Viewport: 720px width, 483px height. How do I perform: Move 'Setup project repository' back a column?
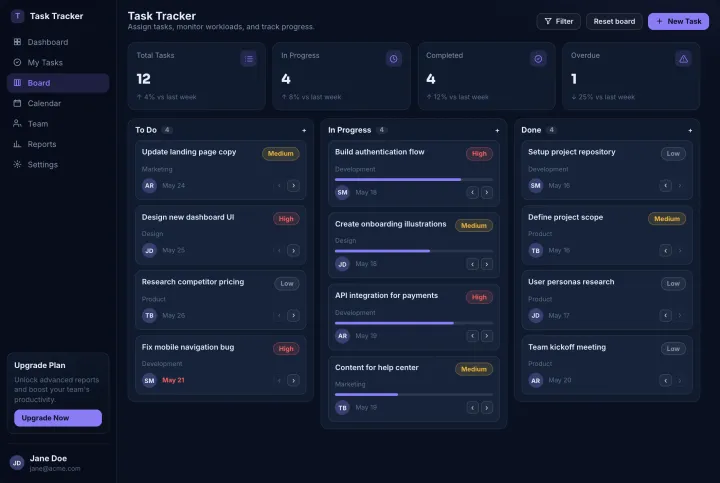665,186
